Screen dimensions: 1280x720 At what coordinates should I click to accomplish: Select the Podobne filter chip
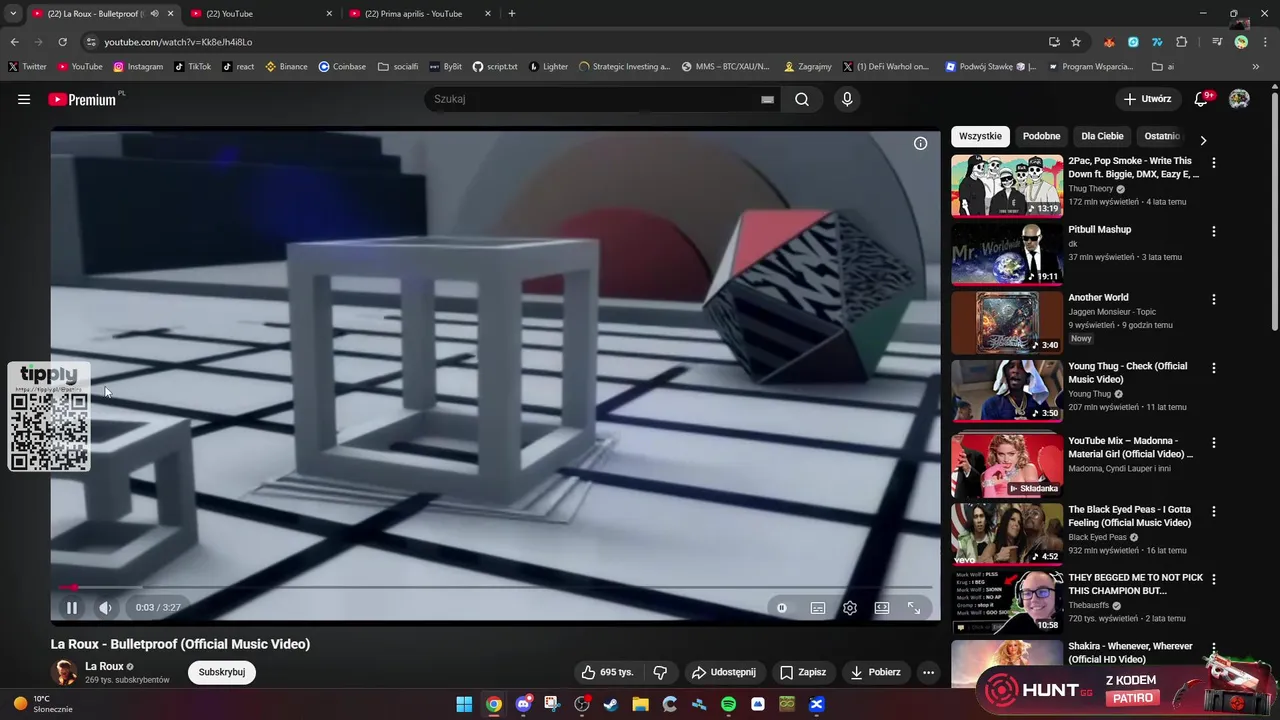click(x=1041, y=136)
